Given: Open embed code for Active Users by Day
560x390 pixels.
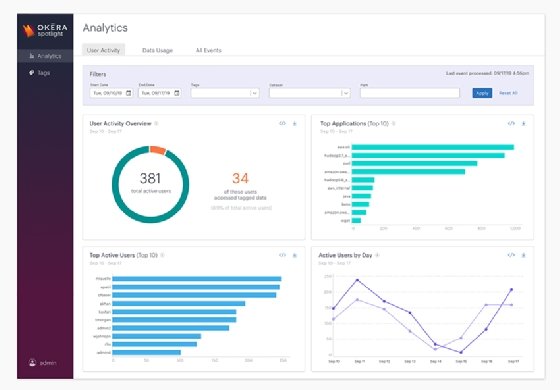Looking at the screenshot, I should coord(511,255).
